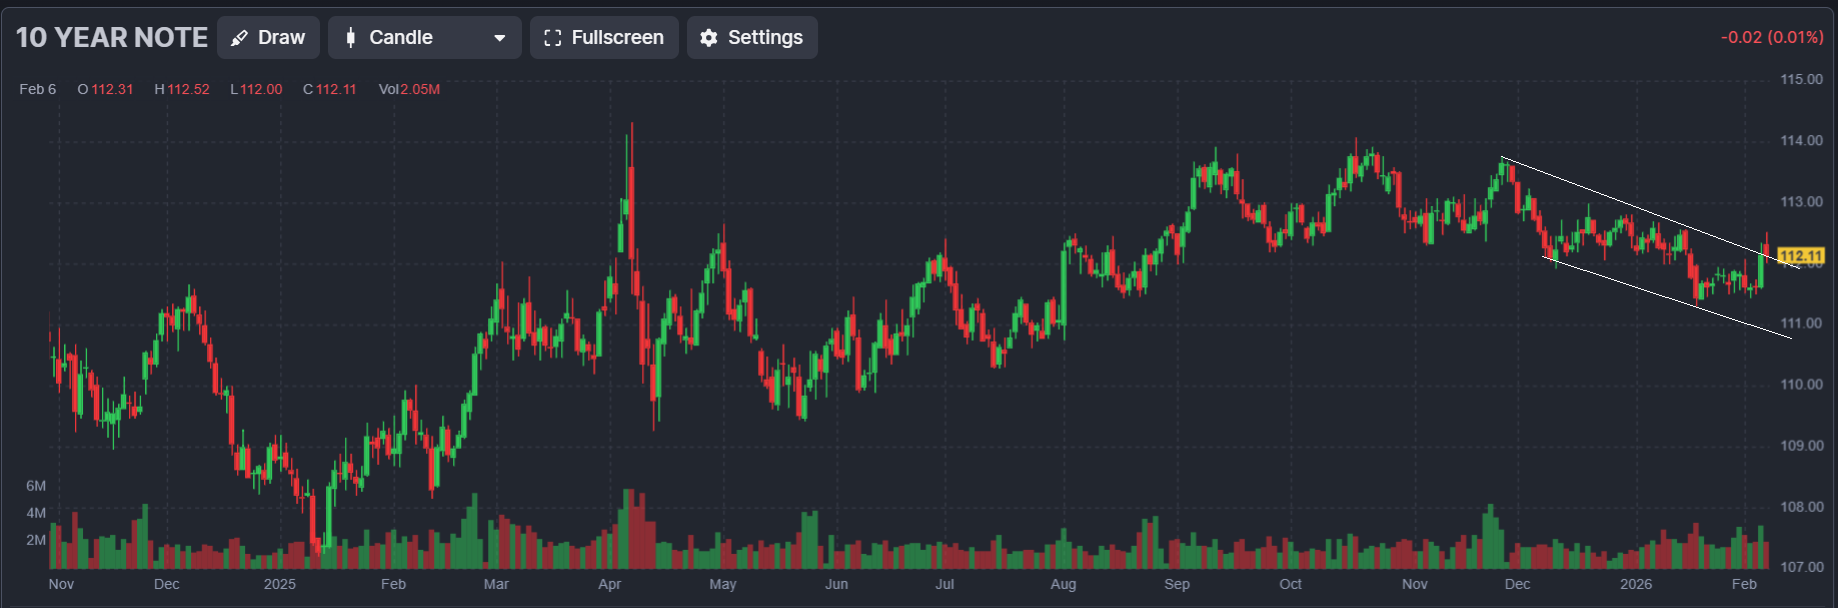The height and width of the screenshot is (608, 1838).
Task: Open the Settings text button
Action: 765,38
